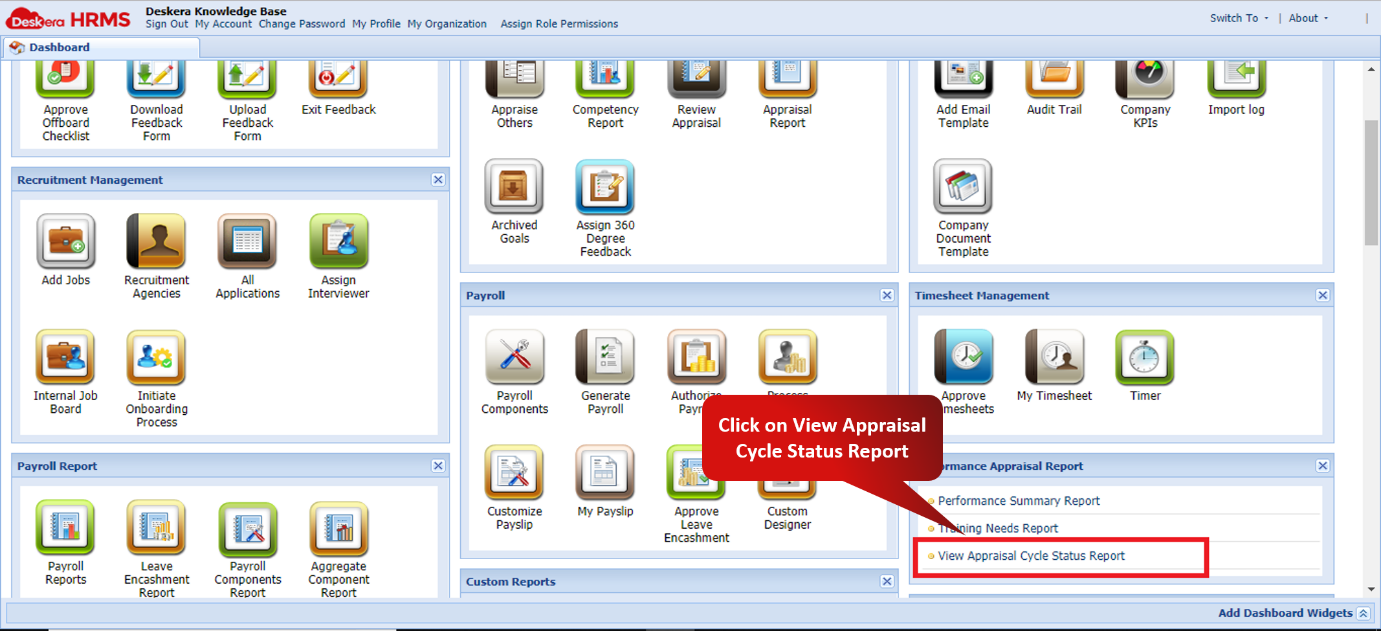Click the Recruitment Agencies icon
Screen dimensions: 1381x631
(156, 243)
